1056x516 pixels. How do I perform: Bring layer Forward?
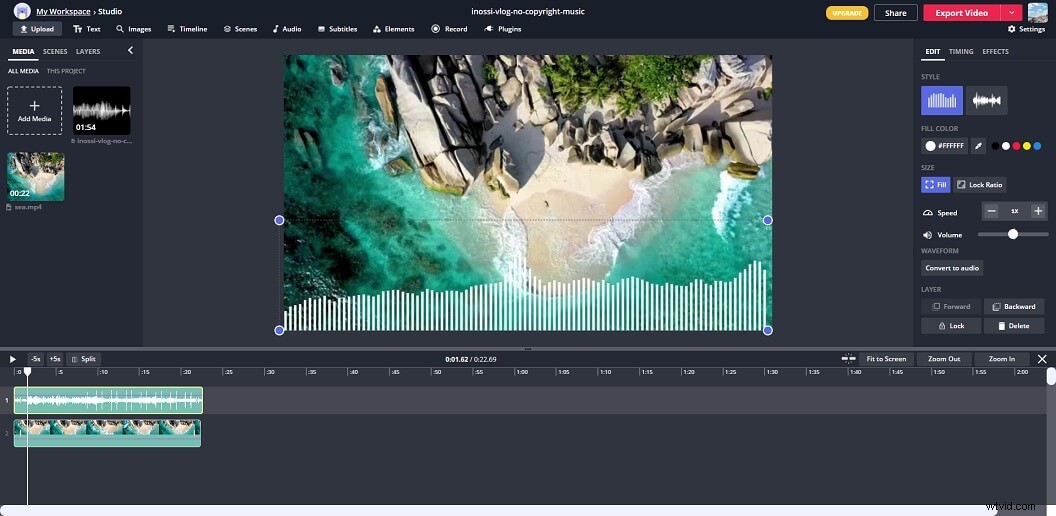coord(951,307)
